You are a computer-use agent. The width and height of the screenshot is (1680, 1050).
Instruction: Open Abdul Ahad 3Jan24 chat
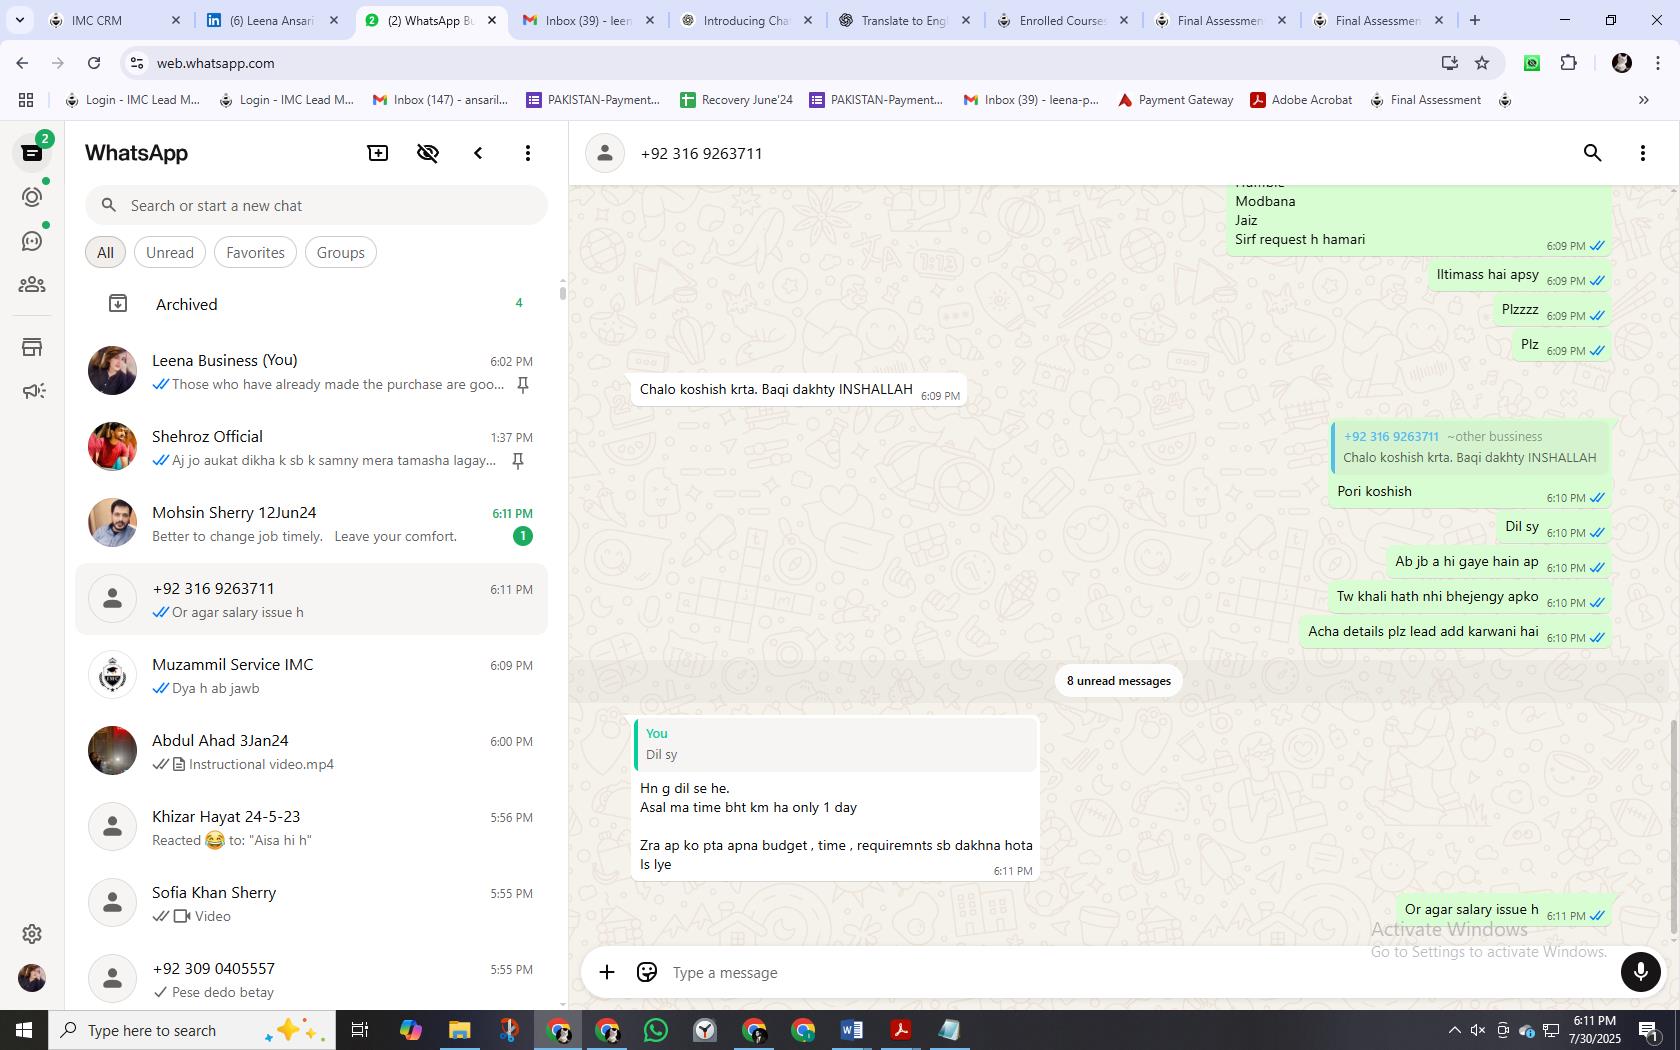[312, 751]
